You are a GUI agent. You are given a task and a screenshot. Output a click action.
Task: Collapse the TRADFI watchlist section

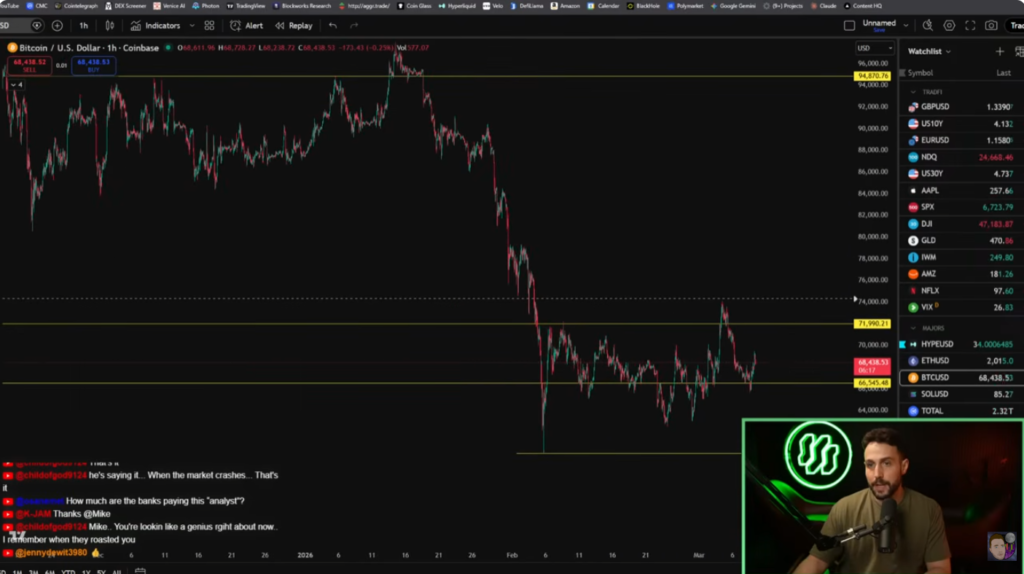click(913, 92)
